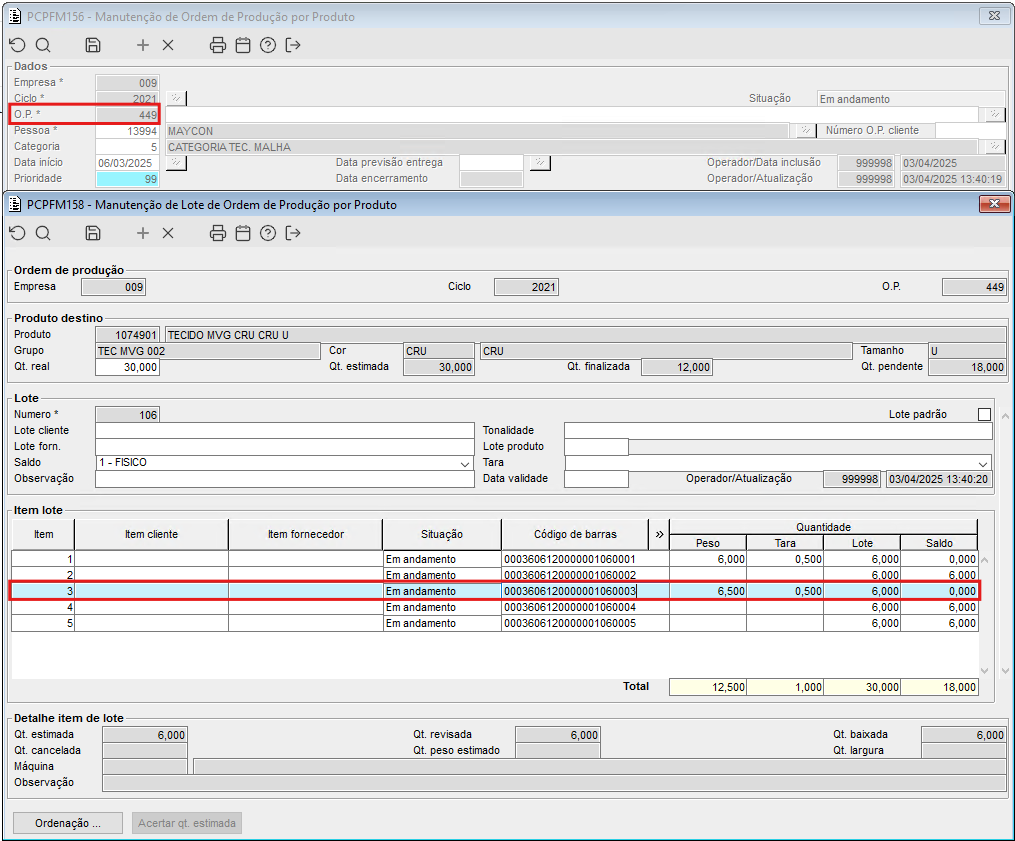
Task: Click the Saldo column header in Quantidade
Action: pos(939,543)
